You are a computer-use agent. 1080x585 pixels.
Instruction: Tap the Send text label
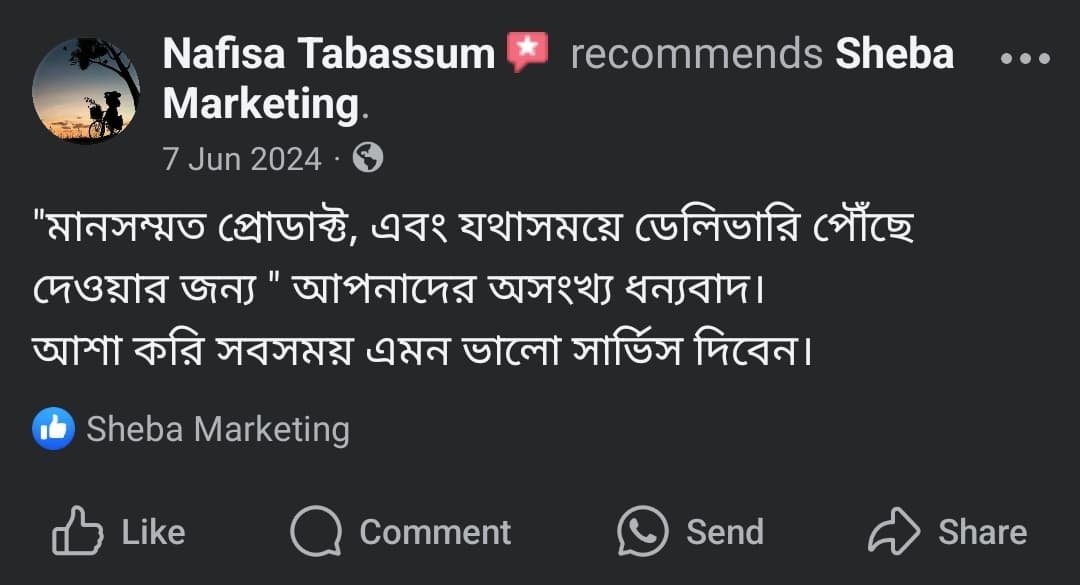(x=725, y=532)
